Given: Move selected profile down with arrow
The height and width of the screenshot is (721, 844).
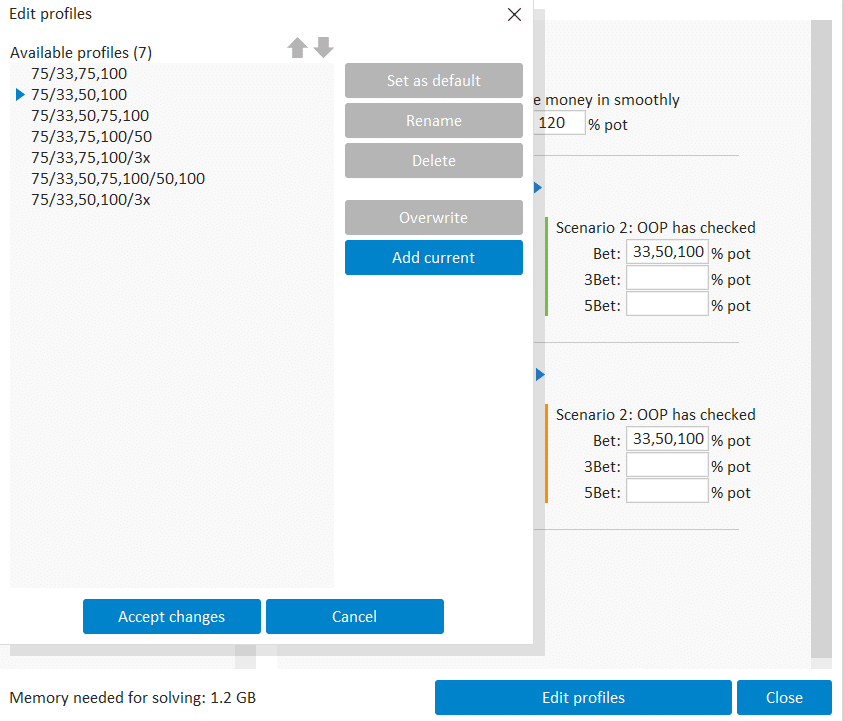Looking at the screenshot, I should tap(323, 47).
